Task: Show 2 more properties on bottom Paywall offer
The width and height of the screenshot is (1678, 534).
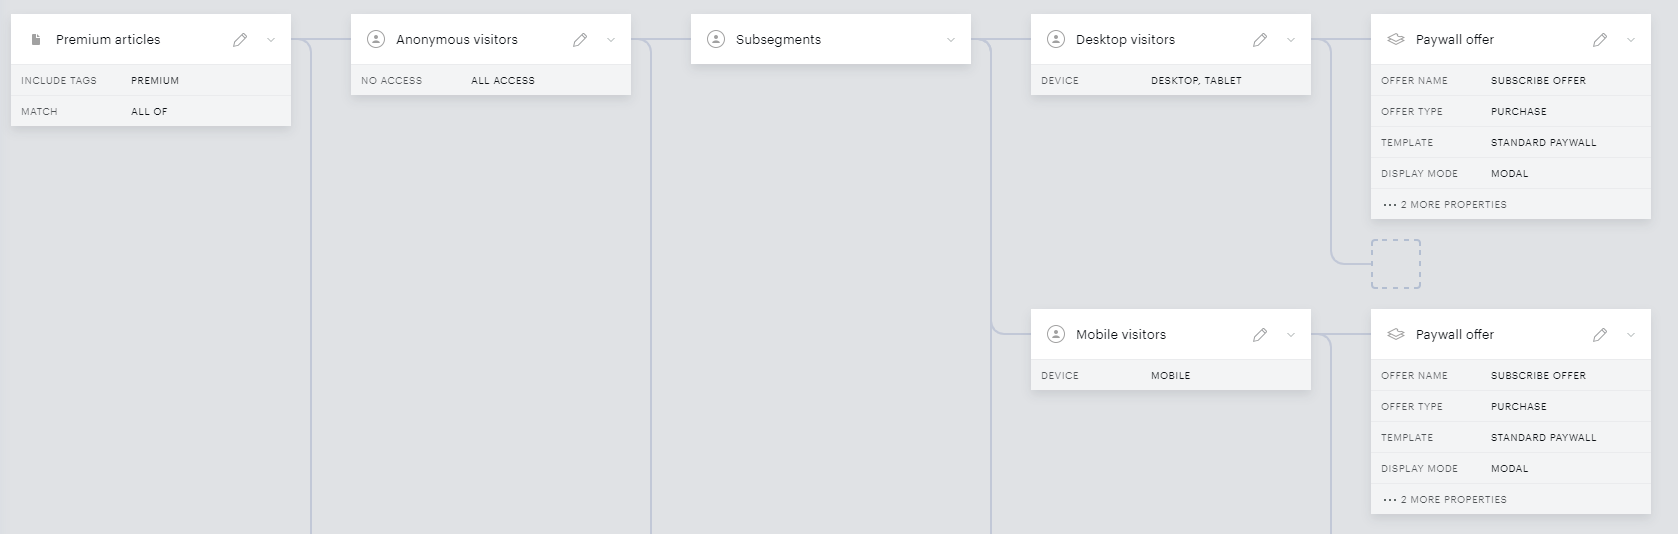Action: click(x=1445, y=499)
